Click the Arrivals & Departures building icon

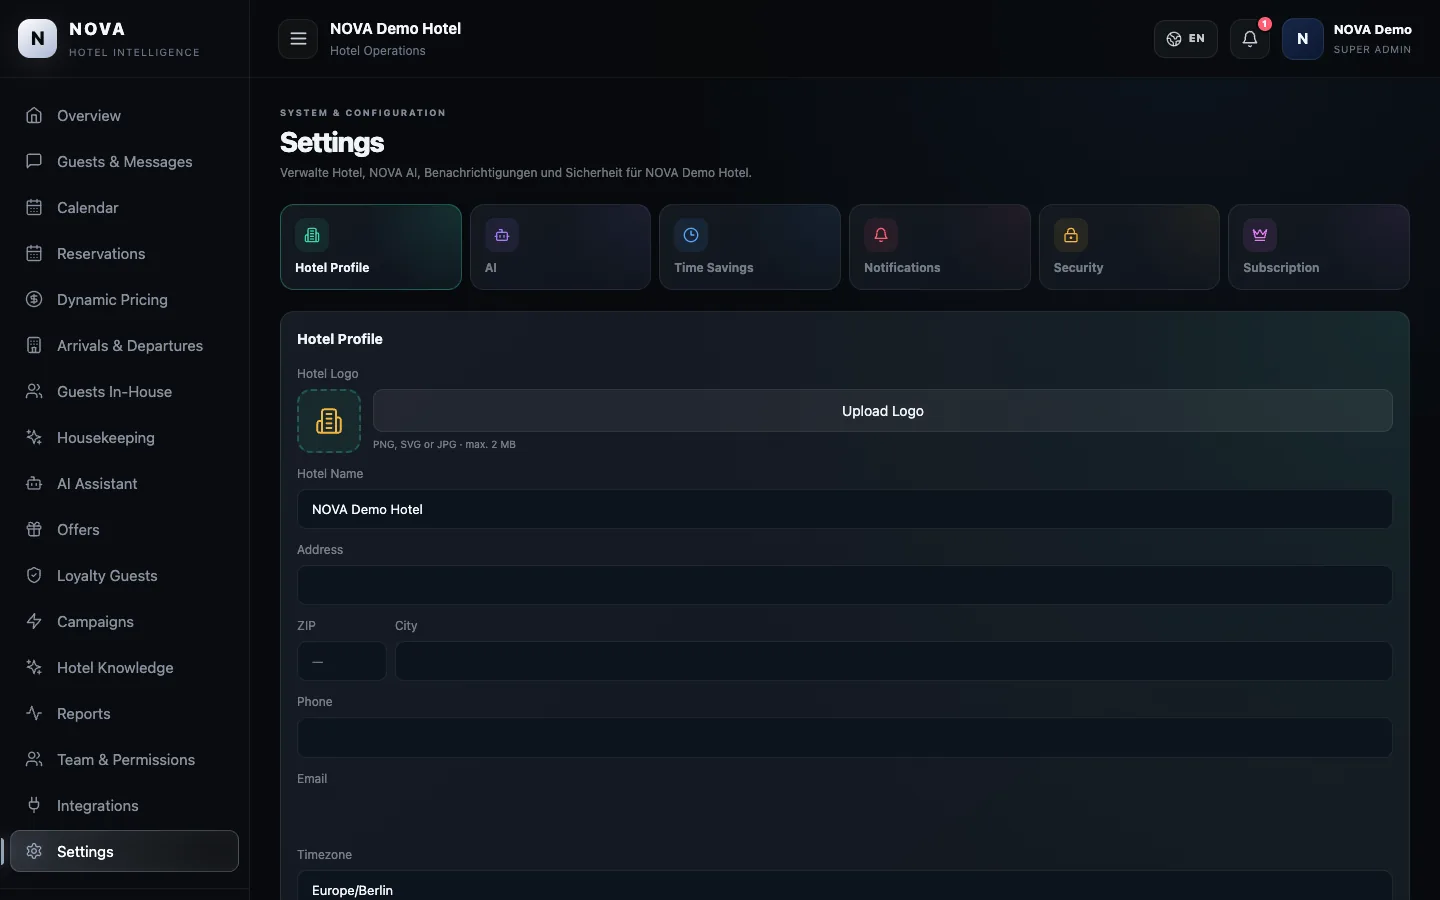34,345
